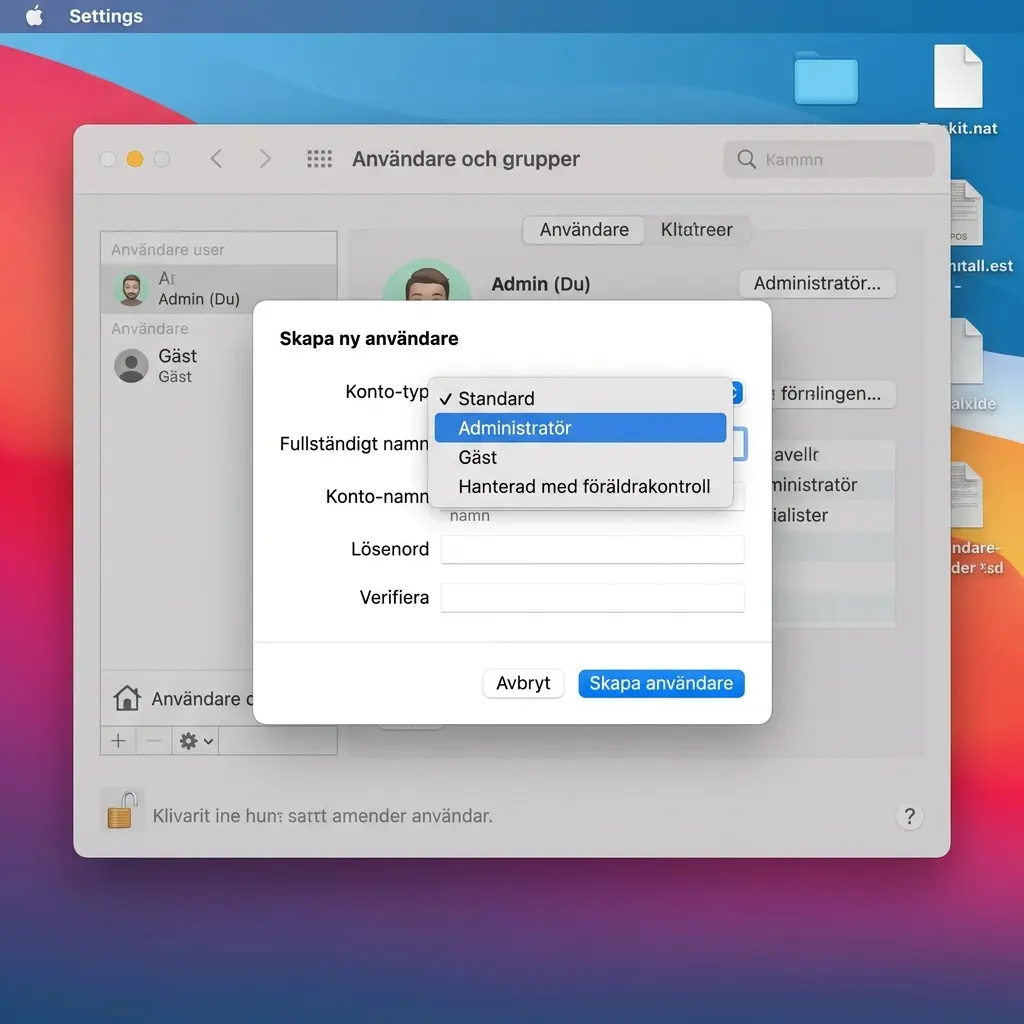Remove user with the minus button

tap(154, 741)
